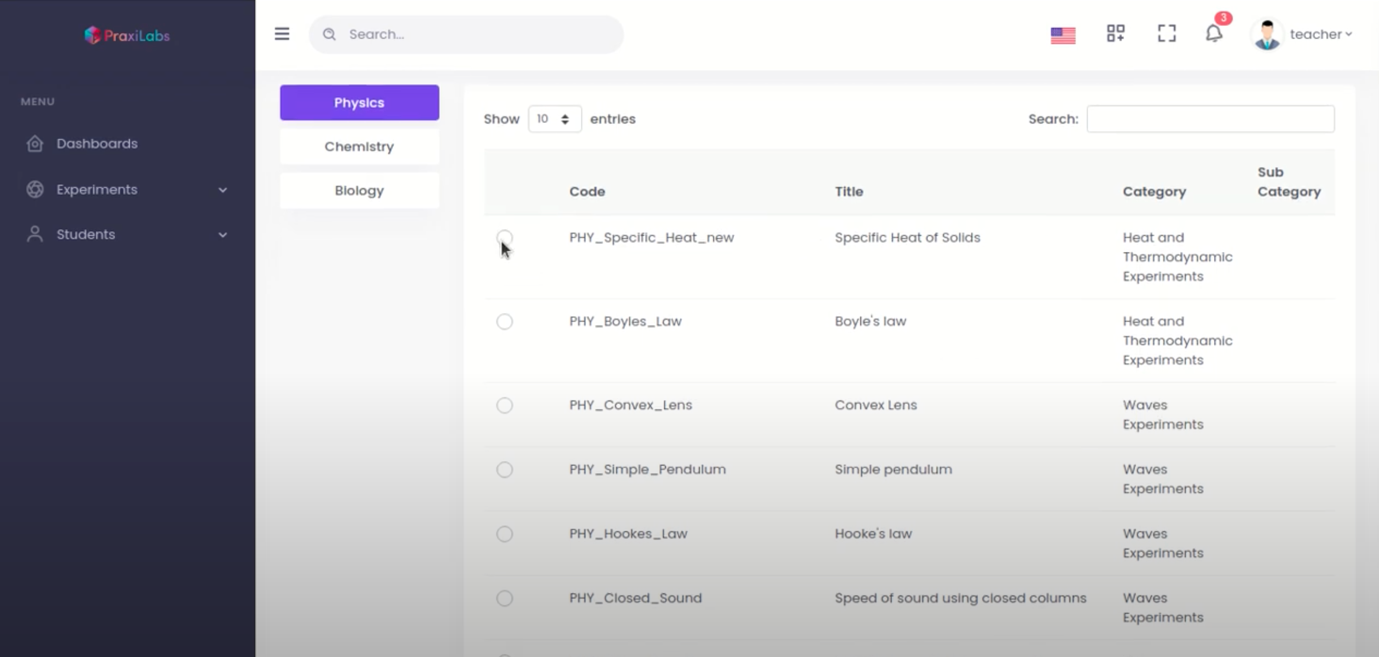The height and width of the screenshot is (657, 1379).
Task: Click the PHY_Hookes_Law code cell
Action: [x=628, y=534]
